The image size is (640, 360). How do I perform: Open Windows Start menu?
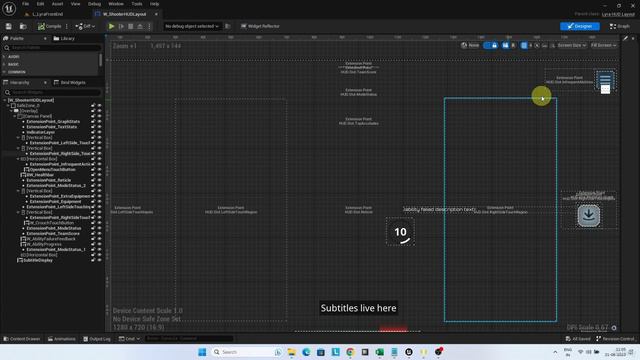[202, 352]
